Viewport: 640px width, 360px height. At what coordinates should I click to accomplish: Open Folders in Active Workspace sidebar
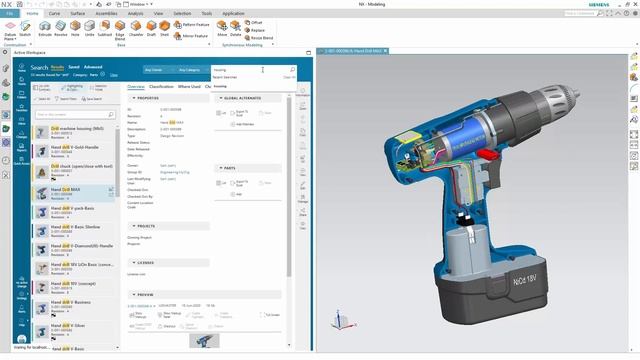coord(22,95)
